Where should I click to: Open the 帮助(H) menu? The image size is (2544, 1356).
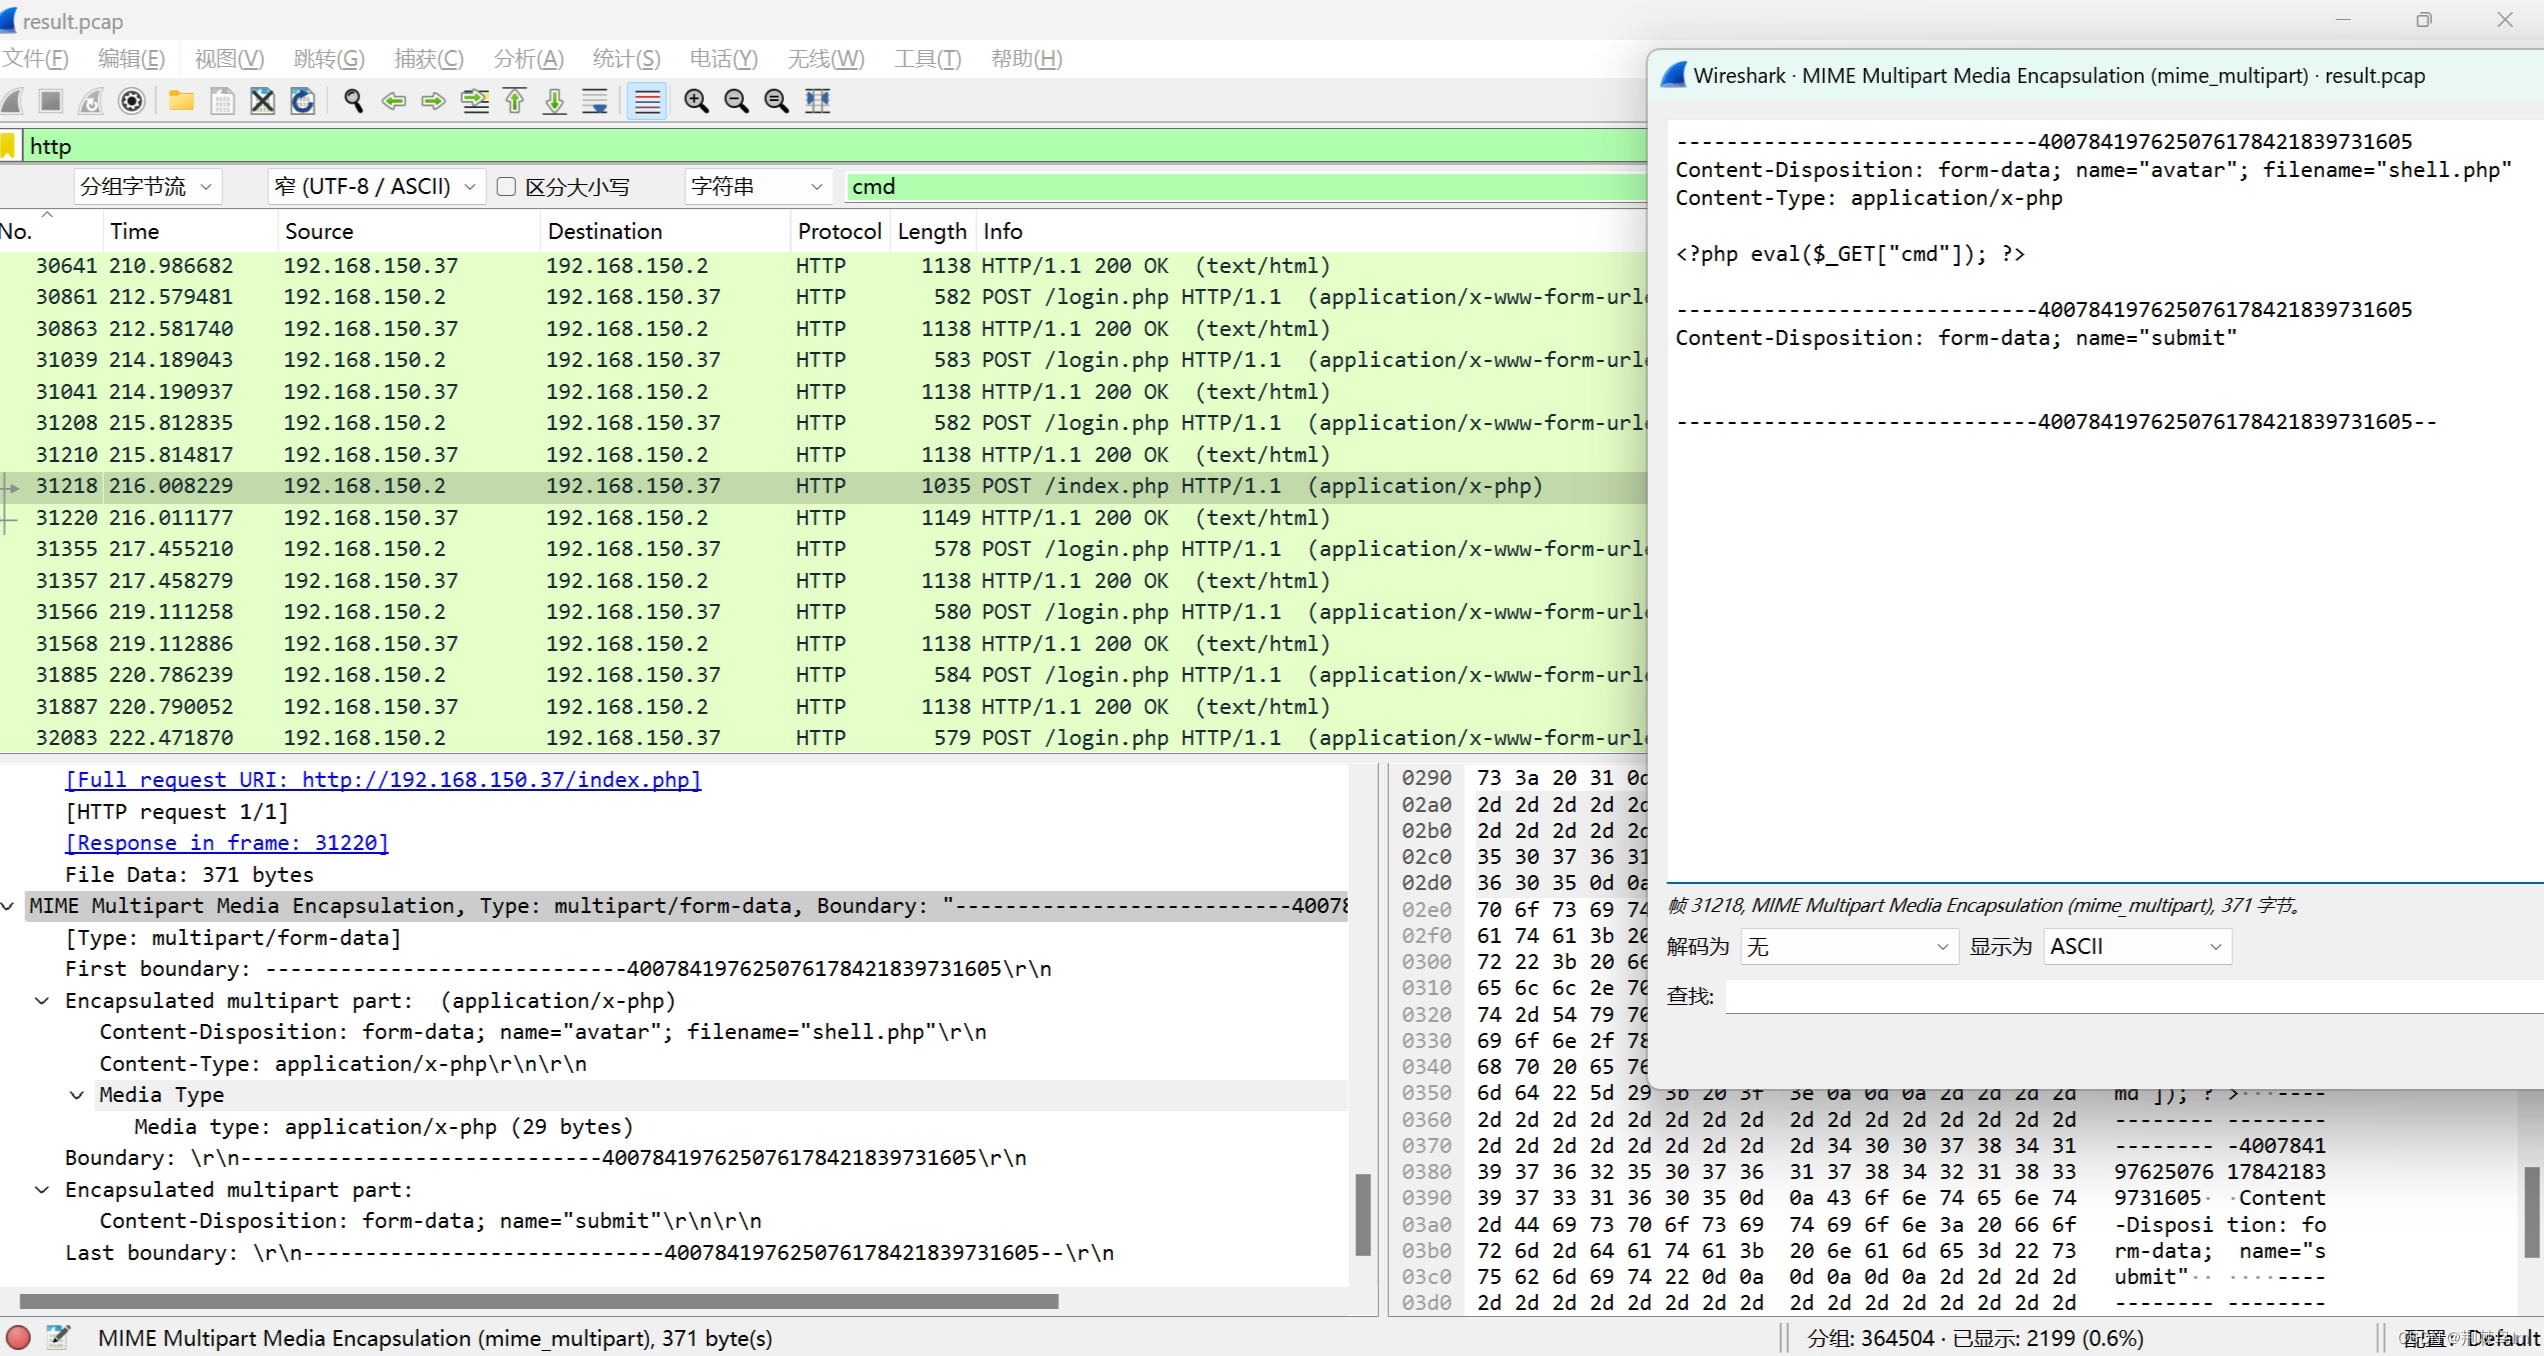(x=1026, y=59)
